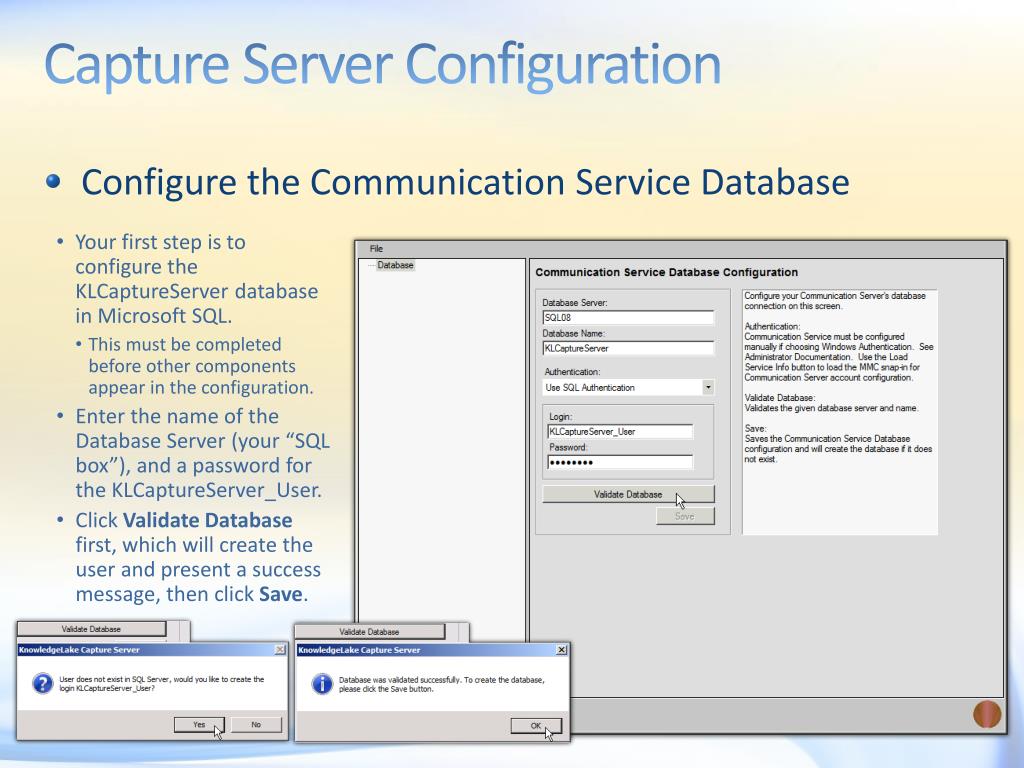This screenshot has width=1024, height=768.
Task: Open the File menu
Action: tap(376, 248)
